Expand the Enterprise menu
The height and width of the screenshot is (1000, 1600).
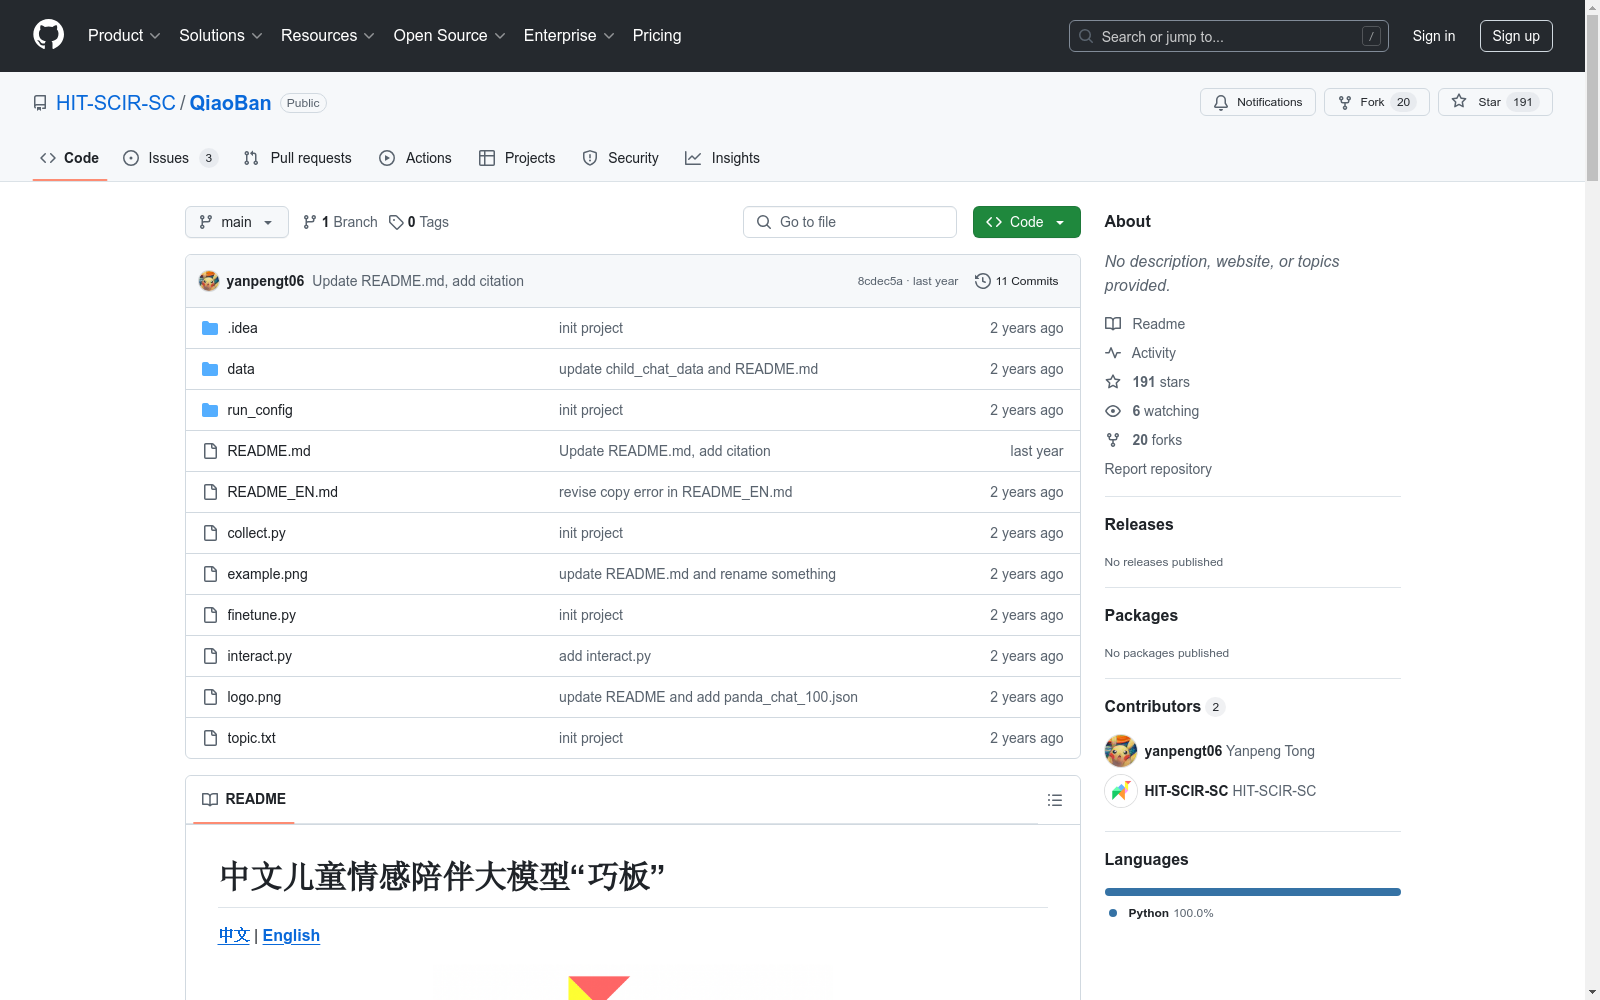click(569, 35)
